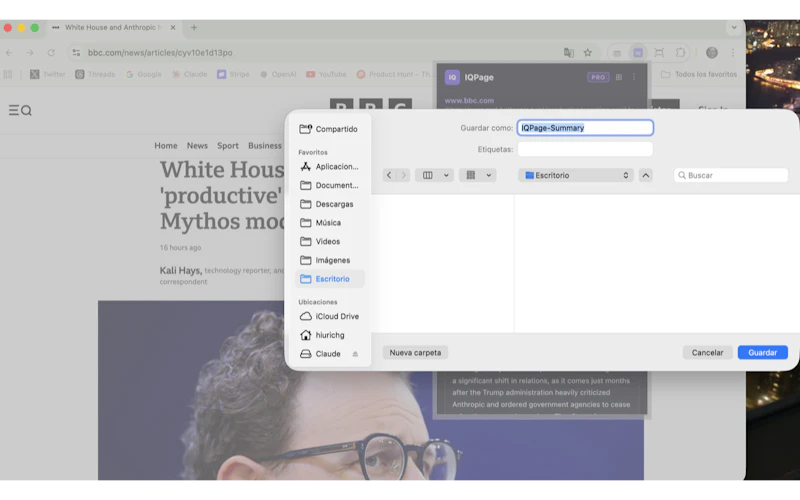Click the BBC menu and search icon
Viewport: 800px width, 500px height.
point(20,110)
